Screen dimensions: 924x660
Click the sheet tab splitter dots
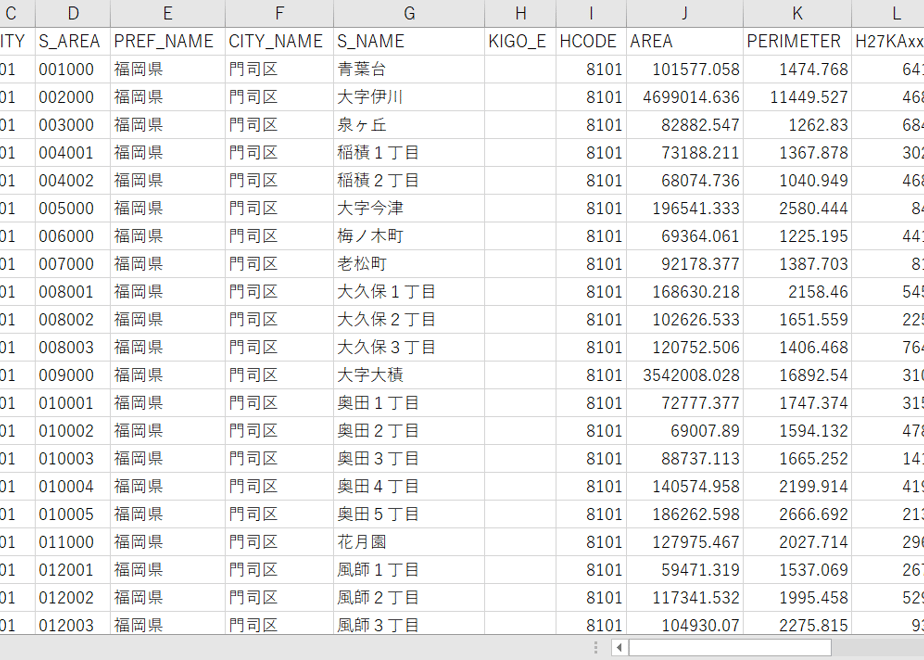click(x=596, y=648)
